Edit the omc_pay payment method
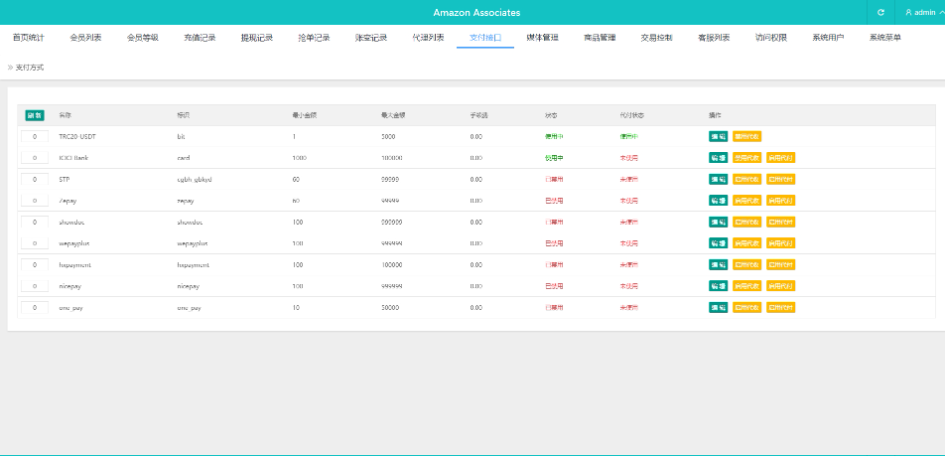Image resolution: width=945 pixels, height=456 pixels. [718, 308]
